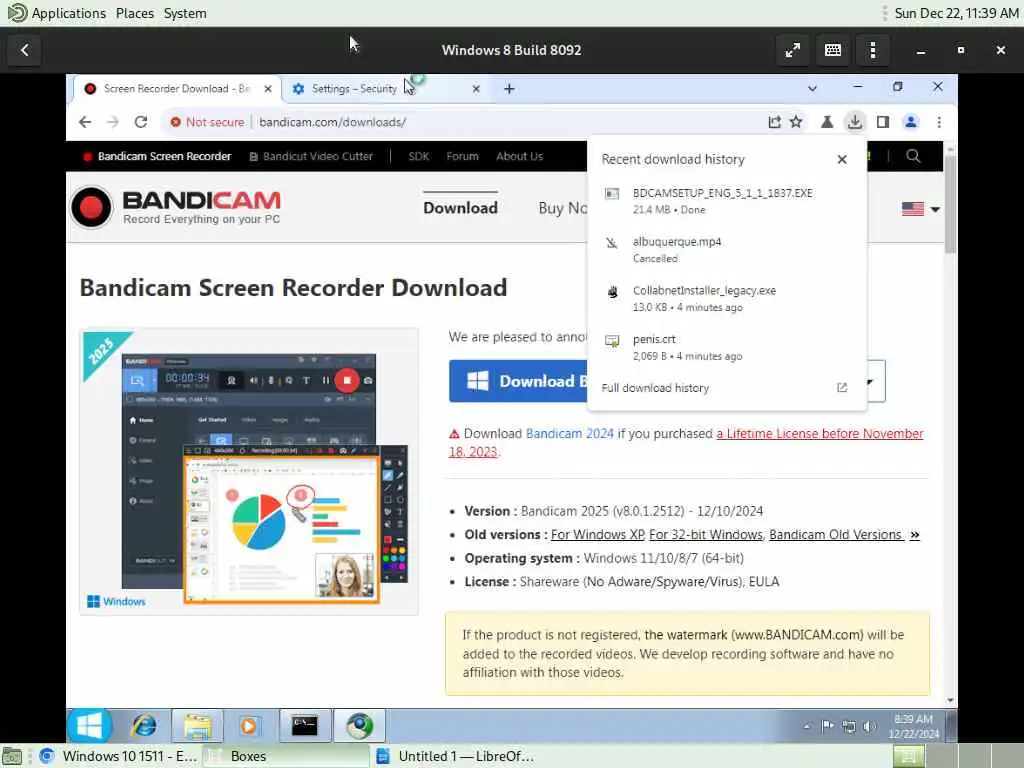This screenshot has height=768, width=1024.
Task: Open the Windows Start button
Action: 89,726
